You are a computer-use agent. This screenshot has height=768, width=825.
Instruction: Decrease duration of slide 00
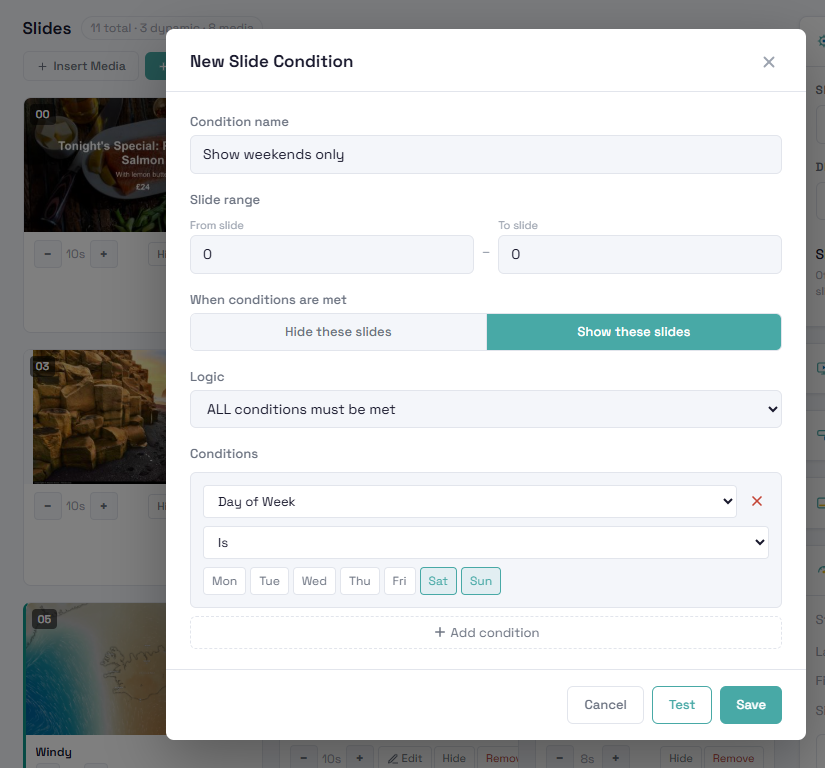[48, 254]
